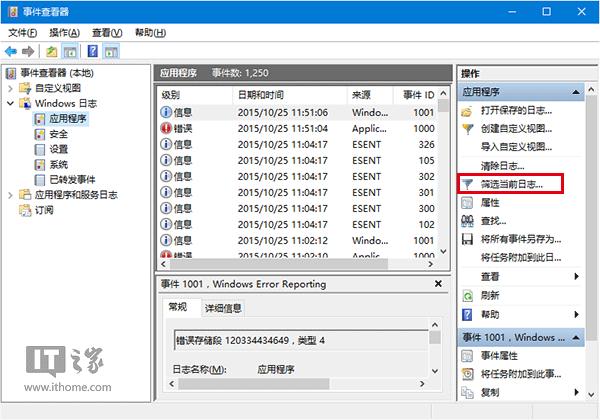Open the 文件(F) menu
This screenshot has width=600, height=420.
pos(23,33)
